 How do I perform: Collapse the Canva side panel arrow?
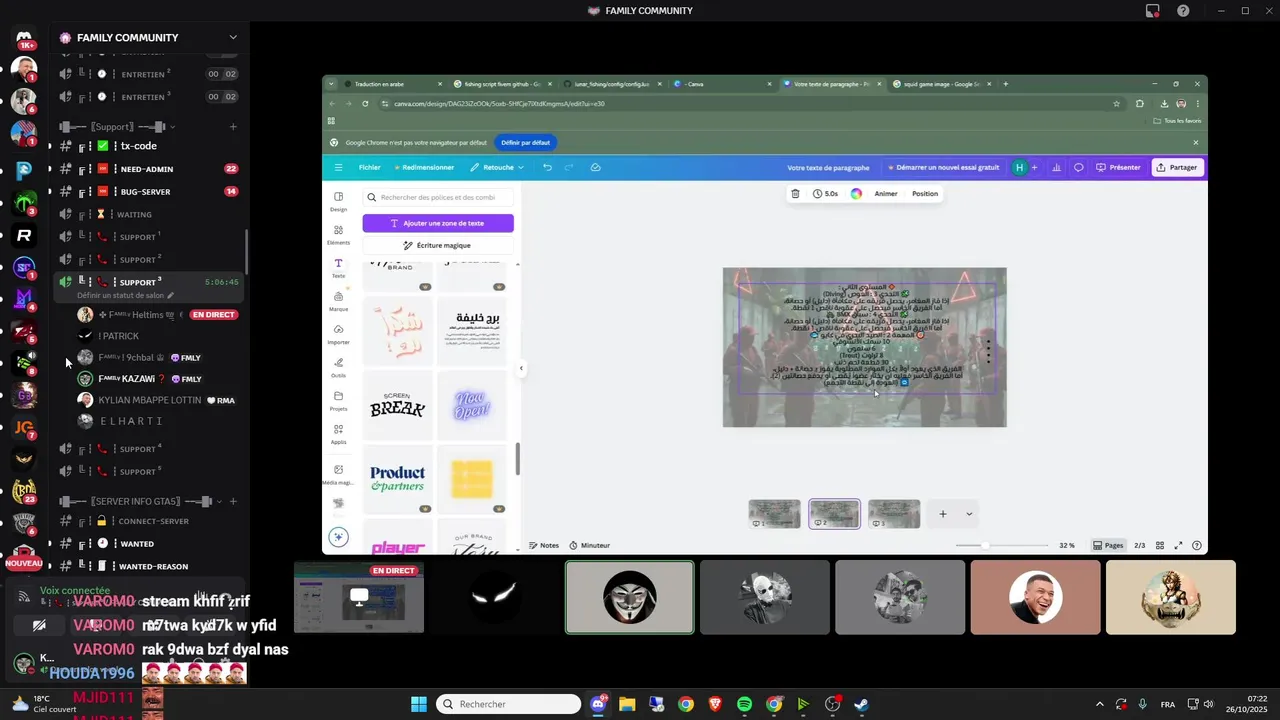click(521, 368)
